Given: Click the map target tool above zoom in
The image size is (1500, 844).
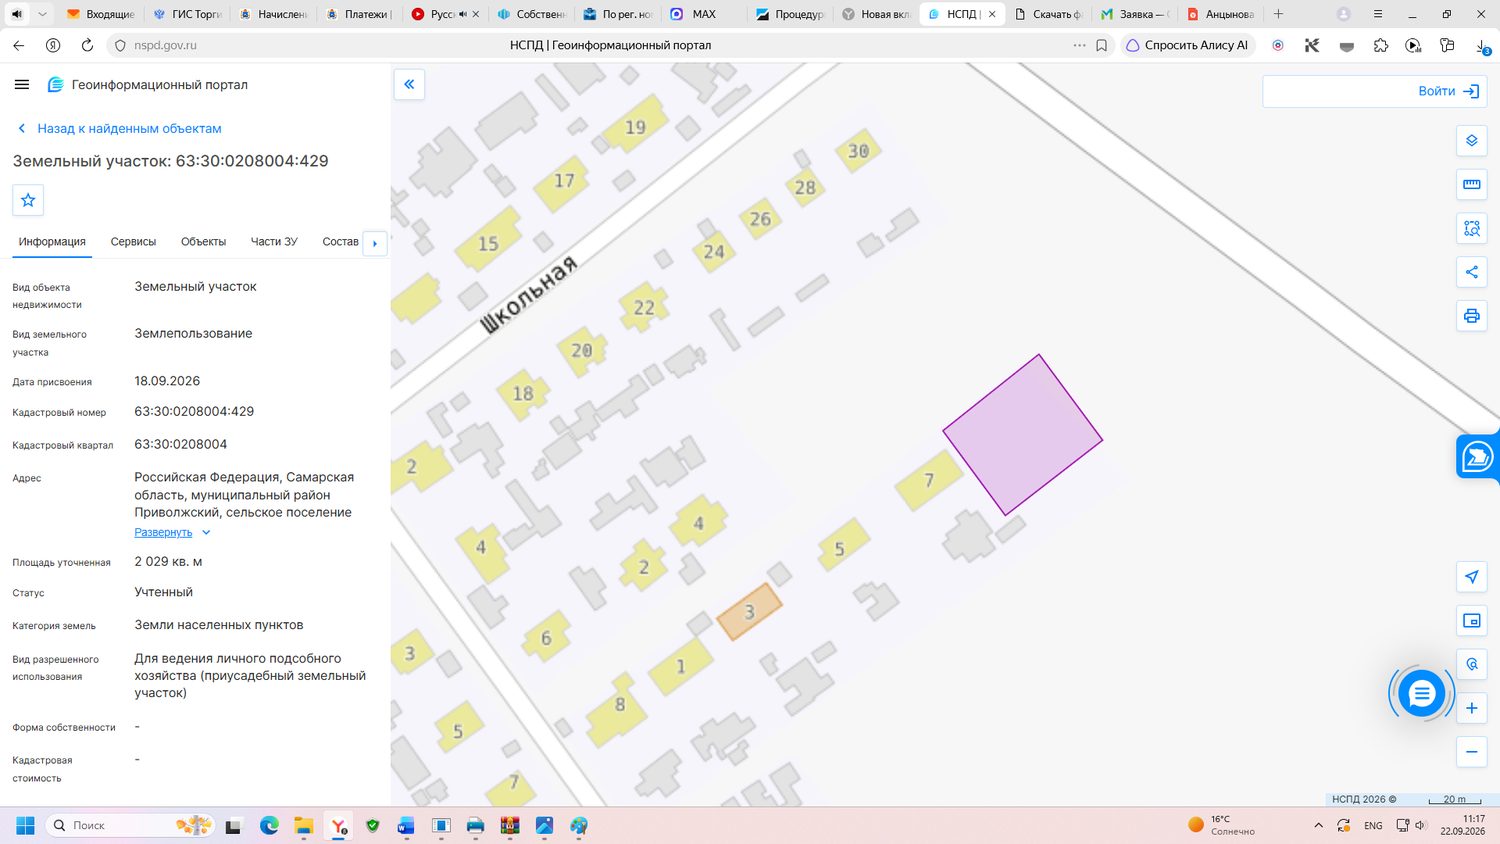Looking at the screenshot, I should (x=1472, y=664).
